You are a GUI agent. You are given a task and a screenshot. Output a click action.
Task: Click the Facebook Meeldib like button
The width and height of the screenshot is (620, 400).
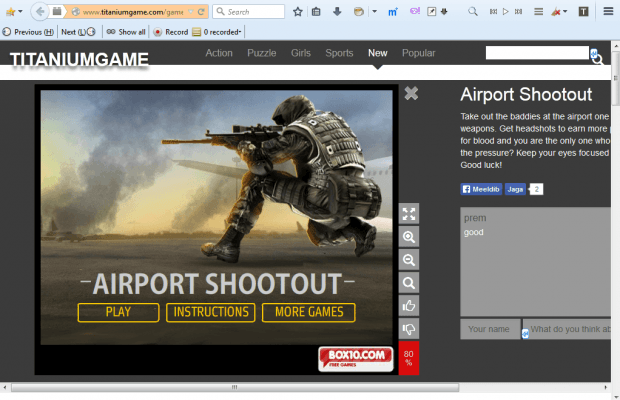tap(481, 189)
